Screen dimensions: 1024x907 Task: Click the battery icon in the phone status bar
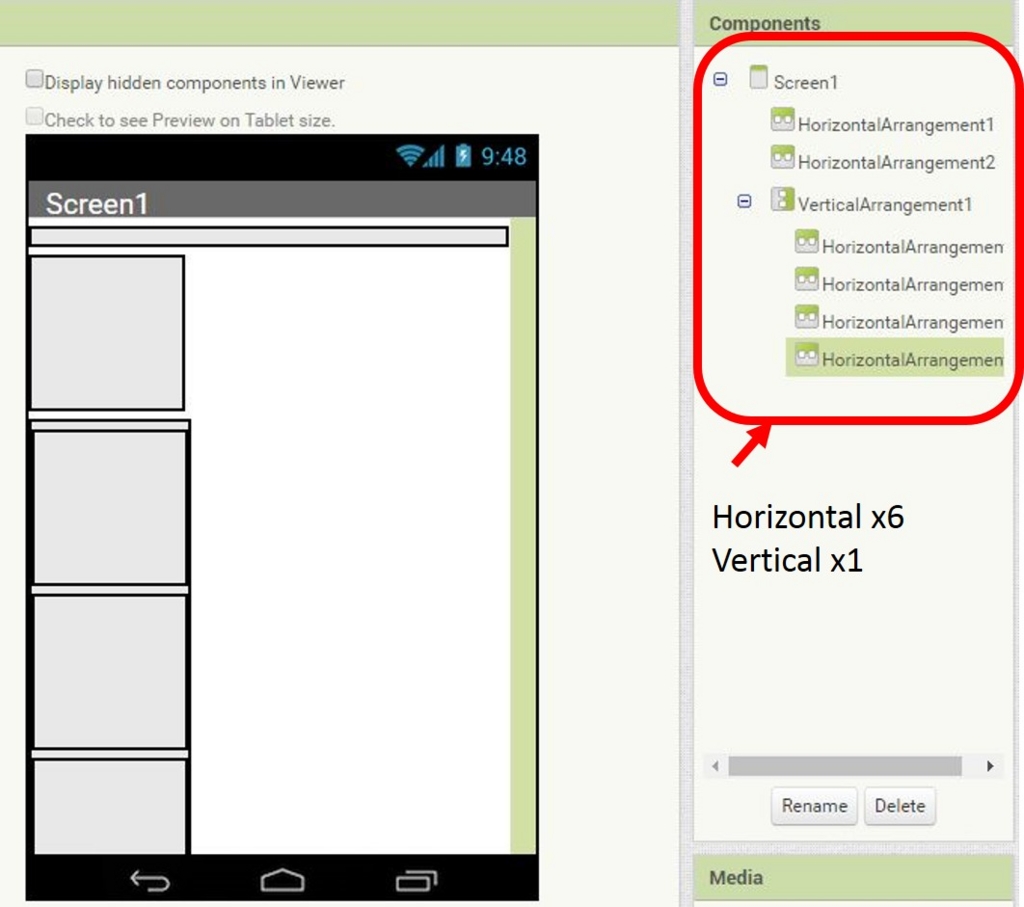click(463, 155)
